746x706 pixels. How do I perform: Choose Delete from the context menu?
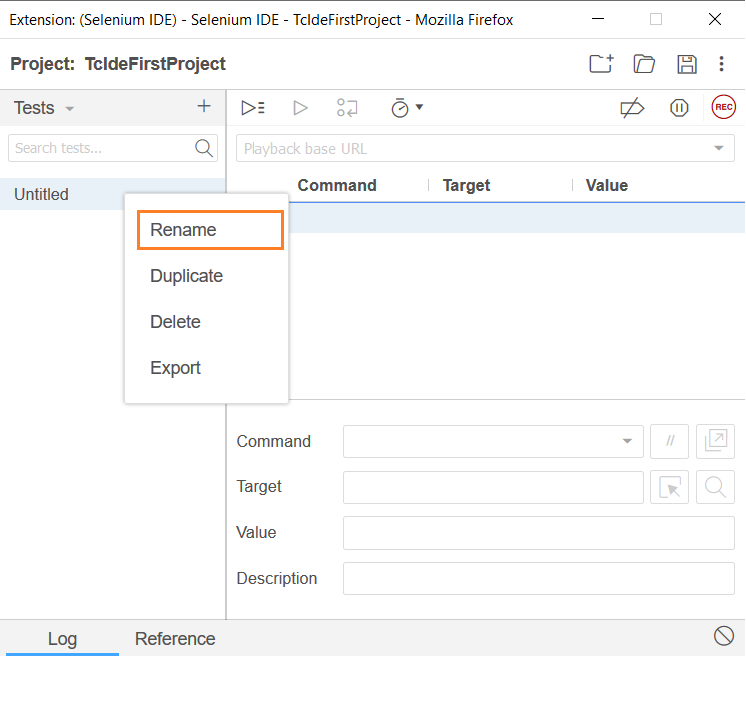pyautogui.click(x=175, y=322)
